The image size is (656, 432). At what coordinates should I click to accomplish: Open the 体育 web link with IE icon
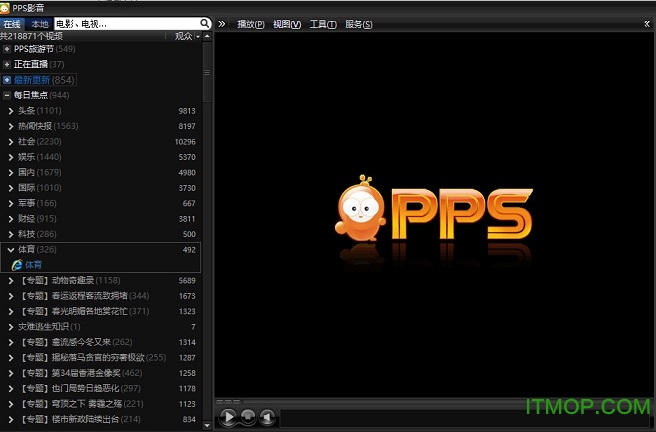click(x=27, y=265)
